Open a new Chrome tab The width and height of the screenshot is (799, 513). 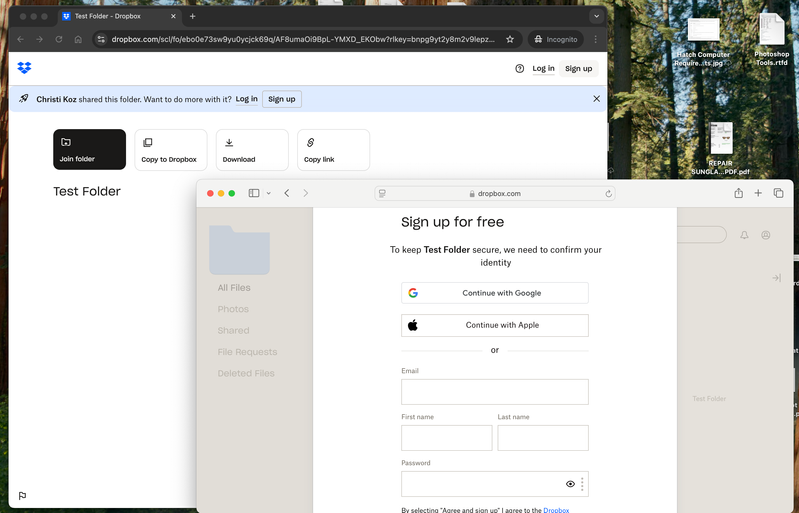tap(193, 16)
